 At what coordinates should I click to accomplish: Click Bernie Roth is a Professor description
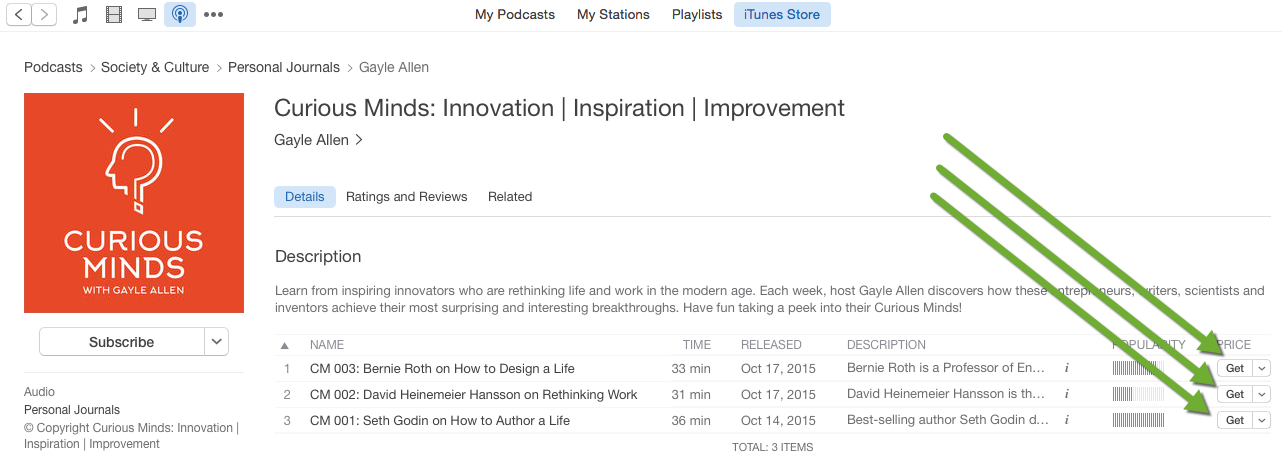click(x=946, y=368)
